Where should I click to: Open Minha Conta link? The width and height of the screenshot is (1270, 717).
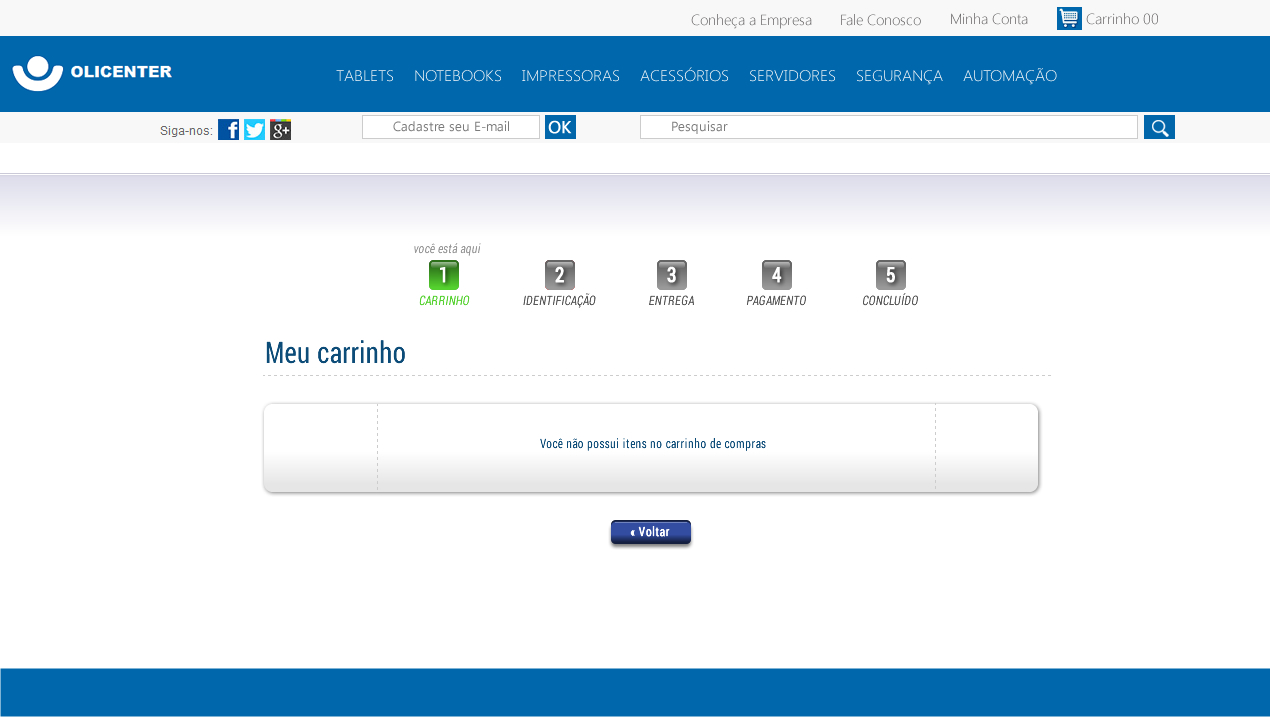[988, 19]
